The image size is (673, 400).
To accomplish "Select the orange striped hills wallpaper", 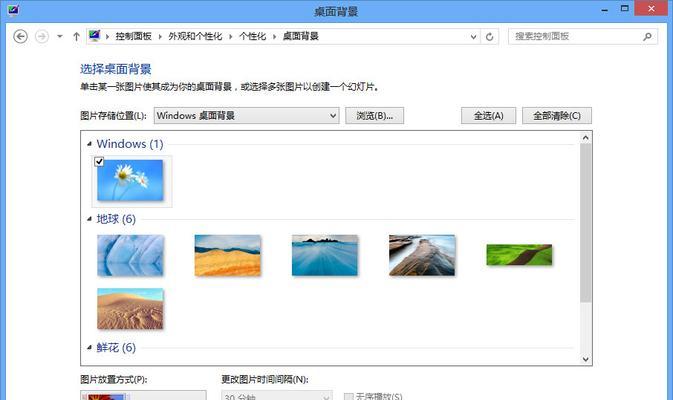I will pyautogui.click(x=227, y=255).
